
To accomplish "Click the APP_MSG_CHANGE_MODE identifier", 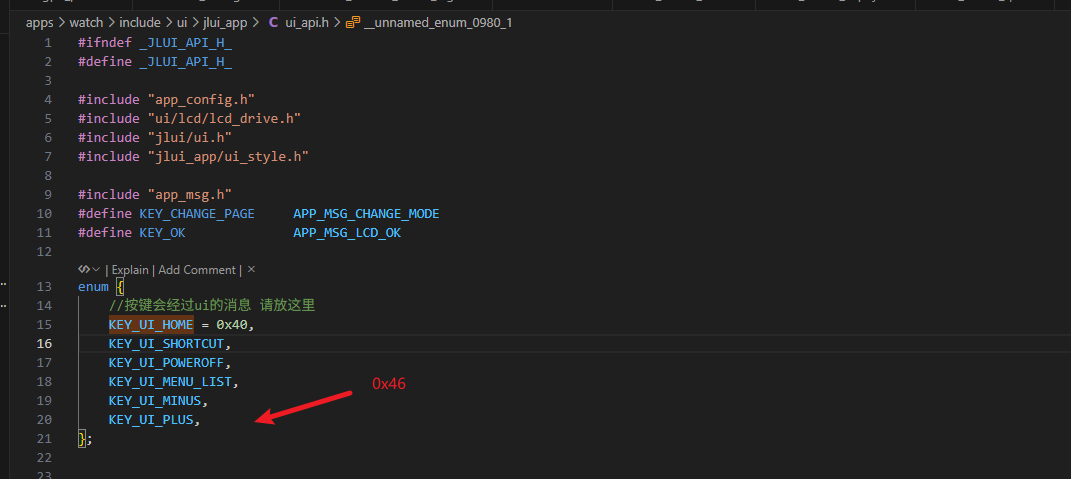I will pos(366,214).
